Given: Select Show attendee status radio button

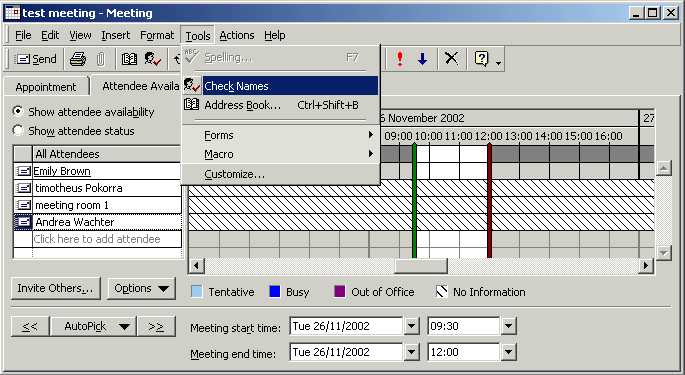Looking at the screenshot, I should pos(18,130).
